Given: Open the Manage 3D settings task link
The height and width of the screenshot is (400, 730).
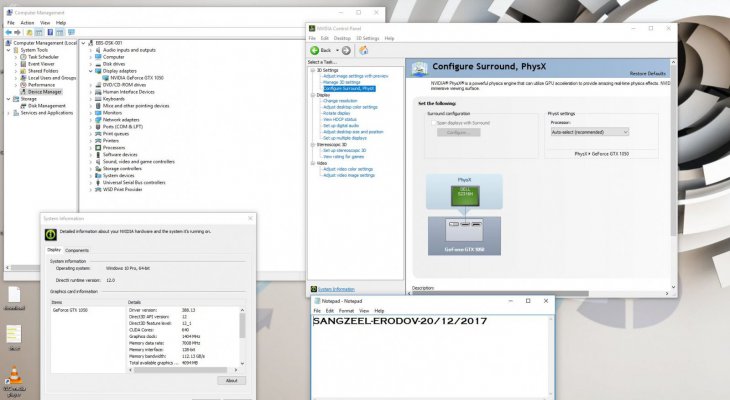Looking at the screenshot, I should coord(342,82).
